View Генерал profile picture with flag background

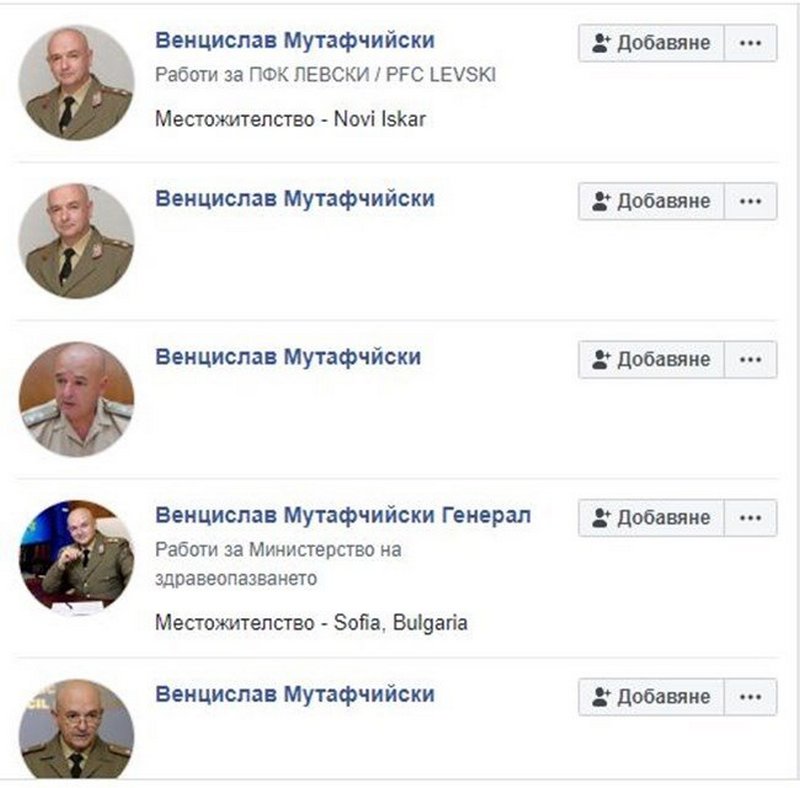[x=77, y=557]
